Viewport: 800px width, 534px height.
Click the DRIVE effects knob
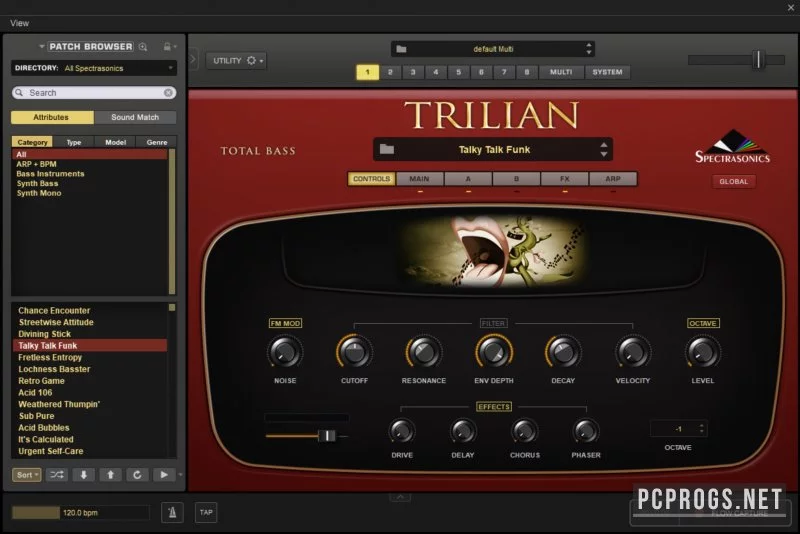coord(402,431)
